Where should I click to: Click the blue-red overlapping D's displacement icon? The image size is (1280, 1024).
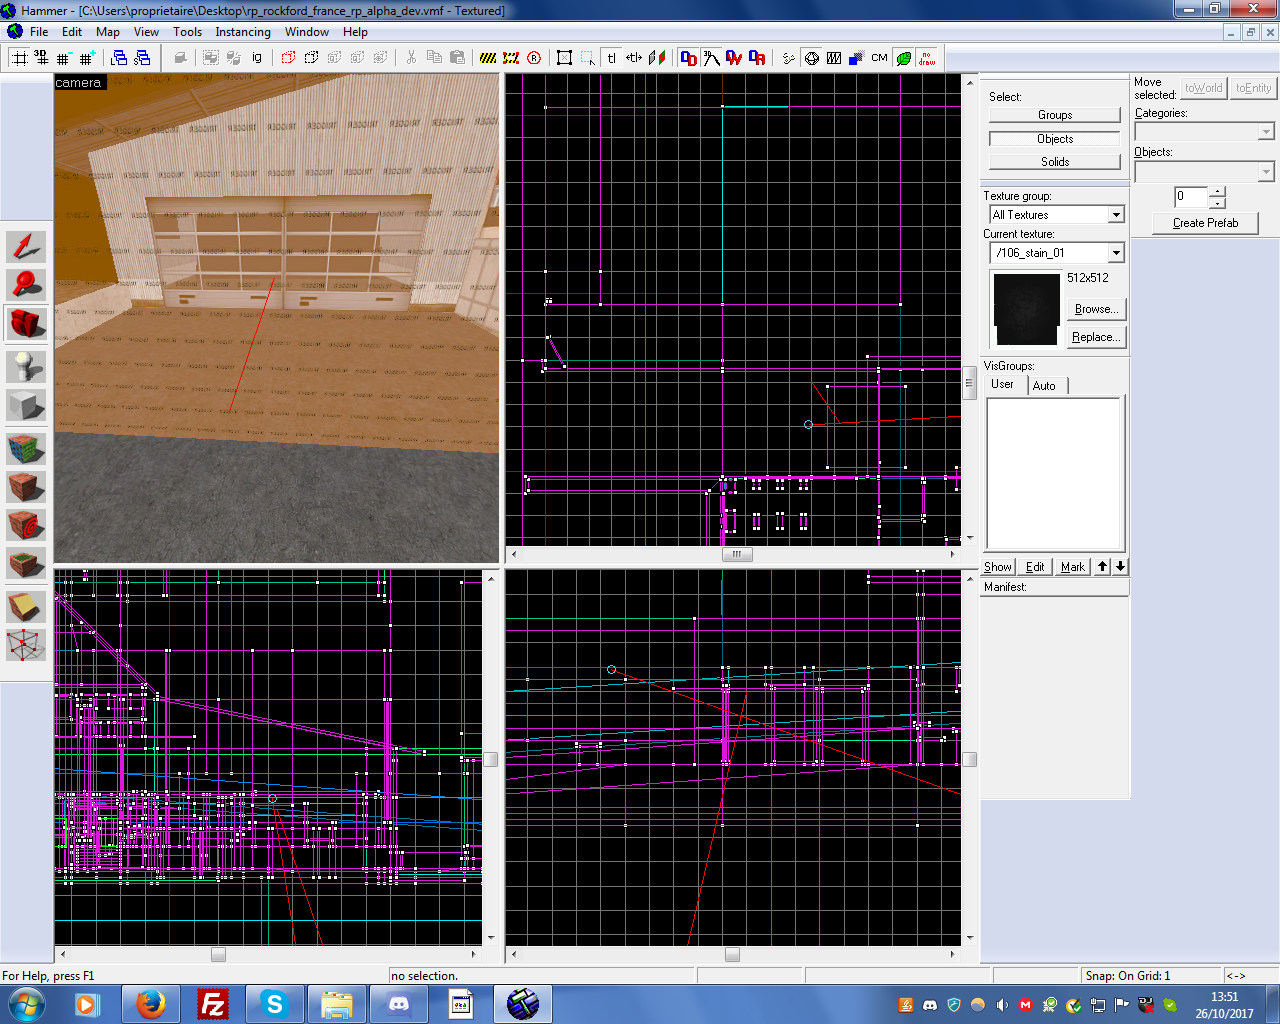pyautogui.click(x=688, y=58)
